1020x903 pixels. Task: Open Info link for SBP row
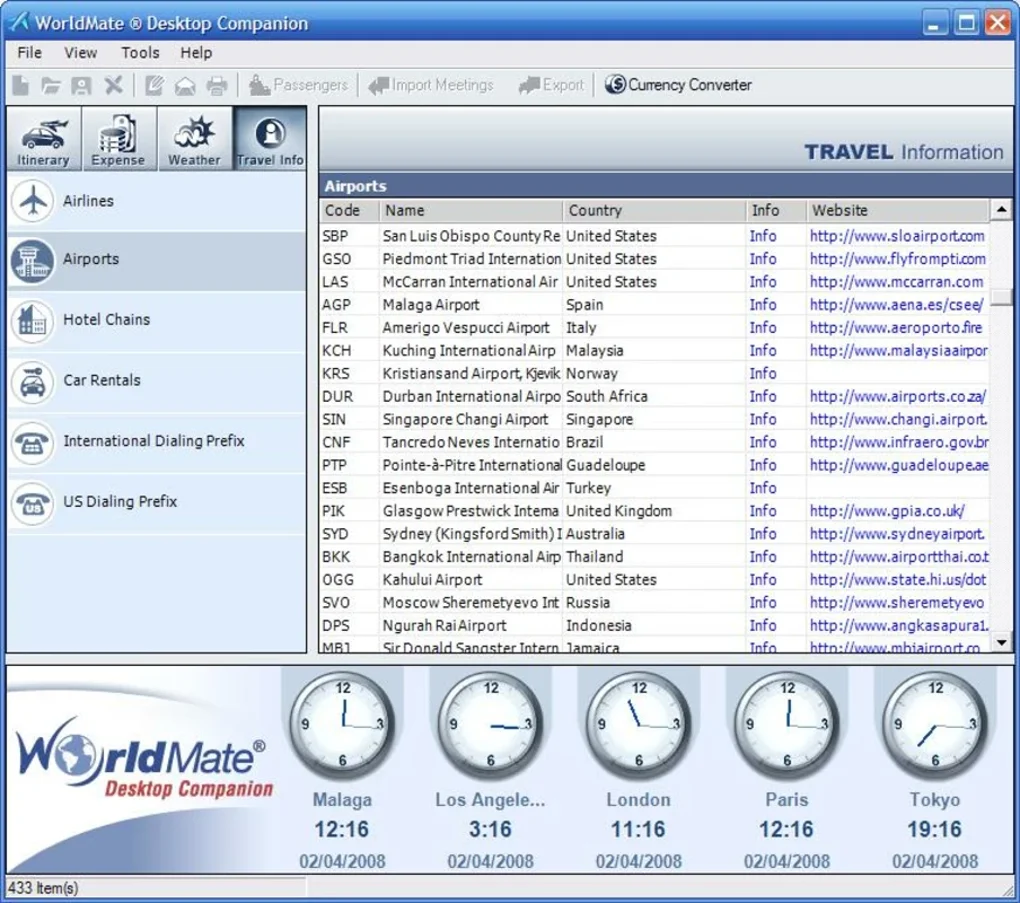762,236
